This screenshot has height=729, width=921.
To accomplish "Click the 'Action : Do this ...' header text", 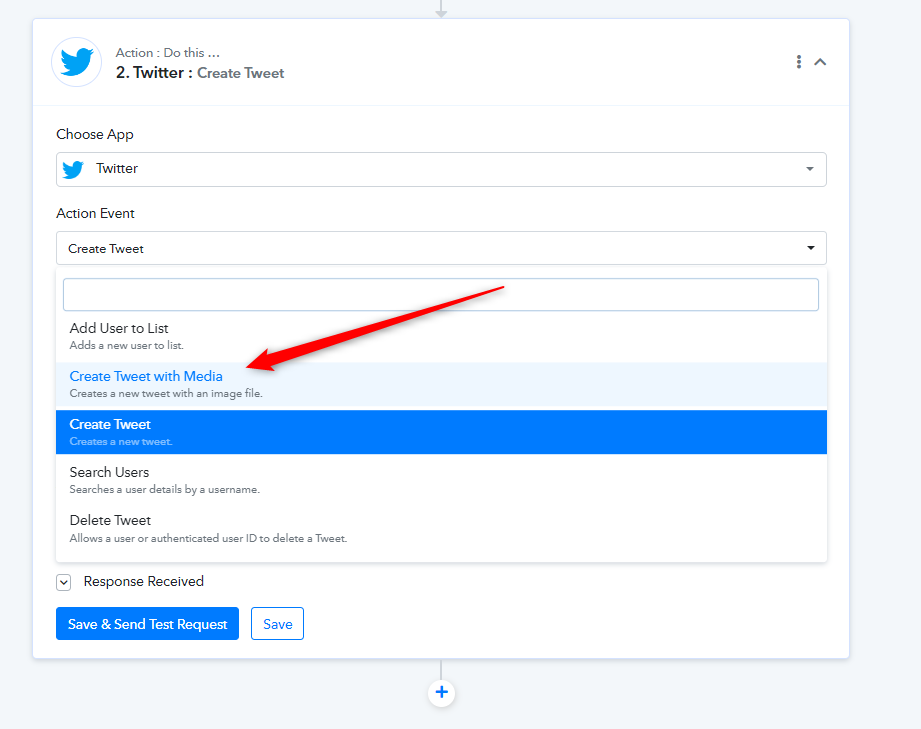I will (x=167, y=53).
